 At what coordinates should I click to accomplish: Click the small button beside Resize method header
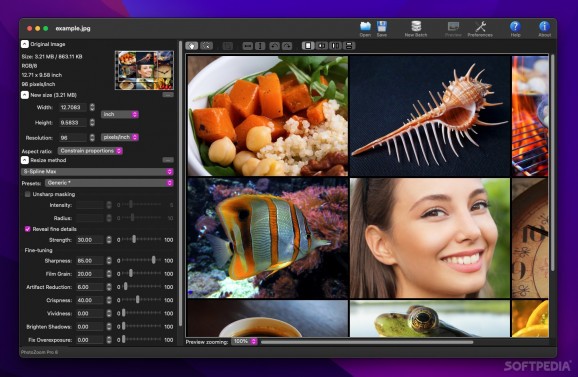coord(168,160)
